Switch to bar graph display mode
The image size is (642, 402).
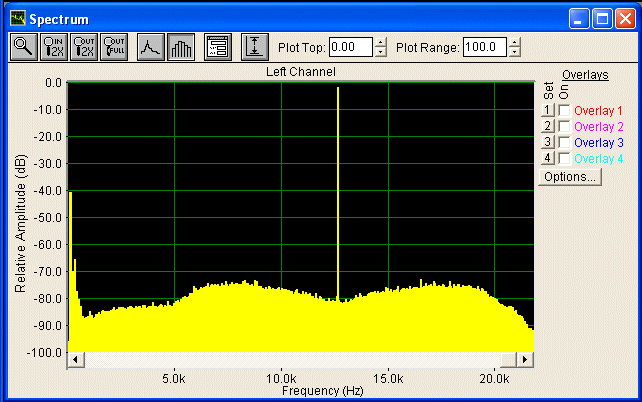pyautogui.click(x=181, y=47)
